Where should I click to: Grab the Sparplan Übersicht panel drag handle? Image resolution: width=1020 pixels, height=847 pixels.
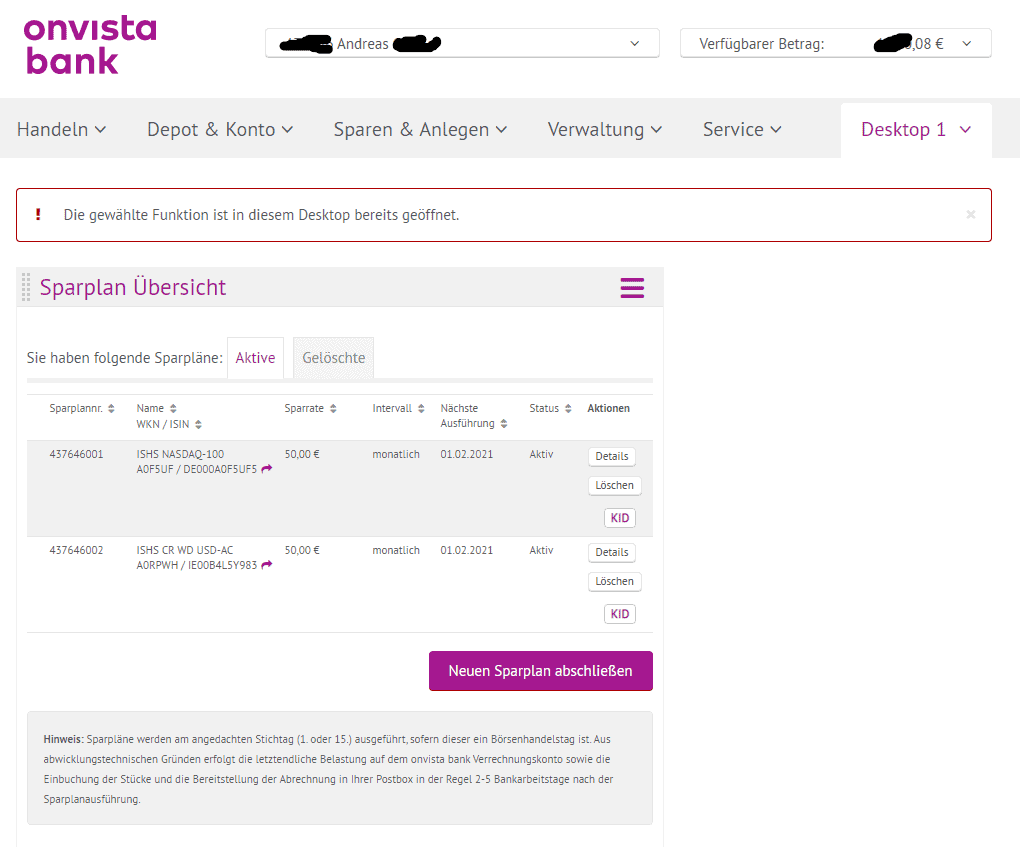pyautogui.click(x=26, y=288)
